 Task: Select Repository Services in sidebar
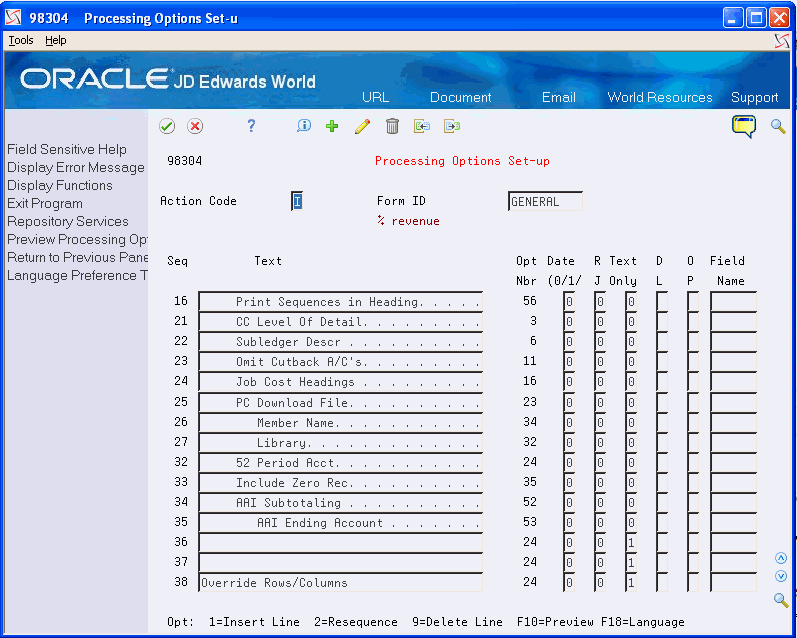(68, 222)
